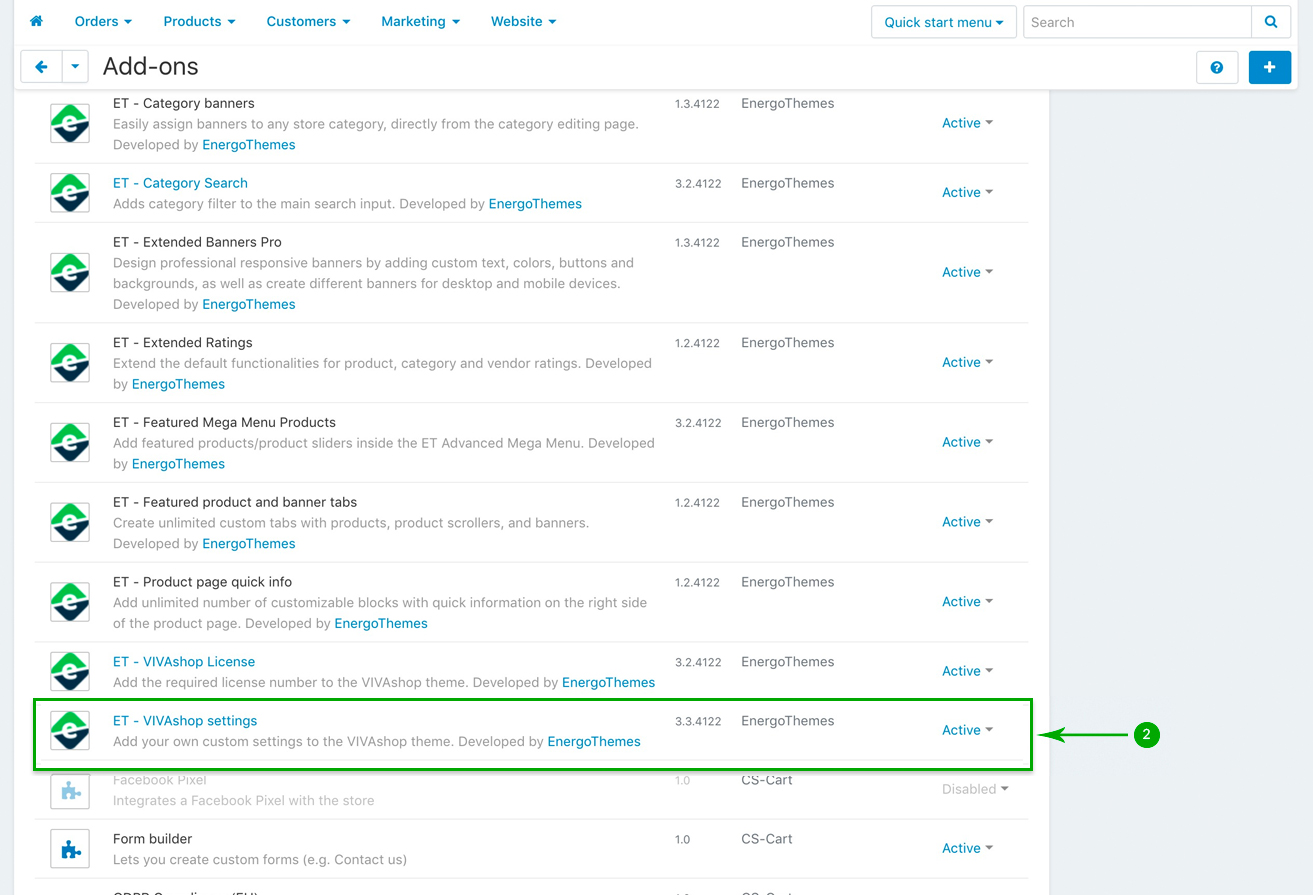Click EnergoThemes link in Category Search description
The width and height of the screenshot is (1313, 895).
point(535,204)
